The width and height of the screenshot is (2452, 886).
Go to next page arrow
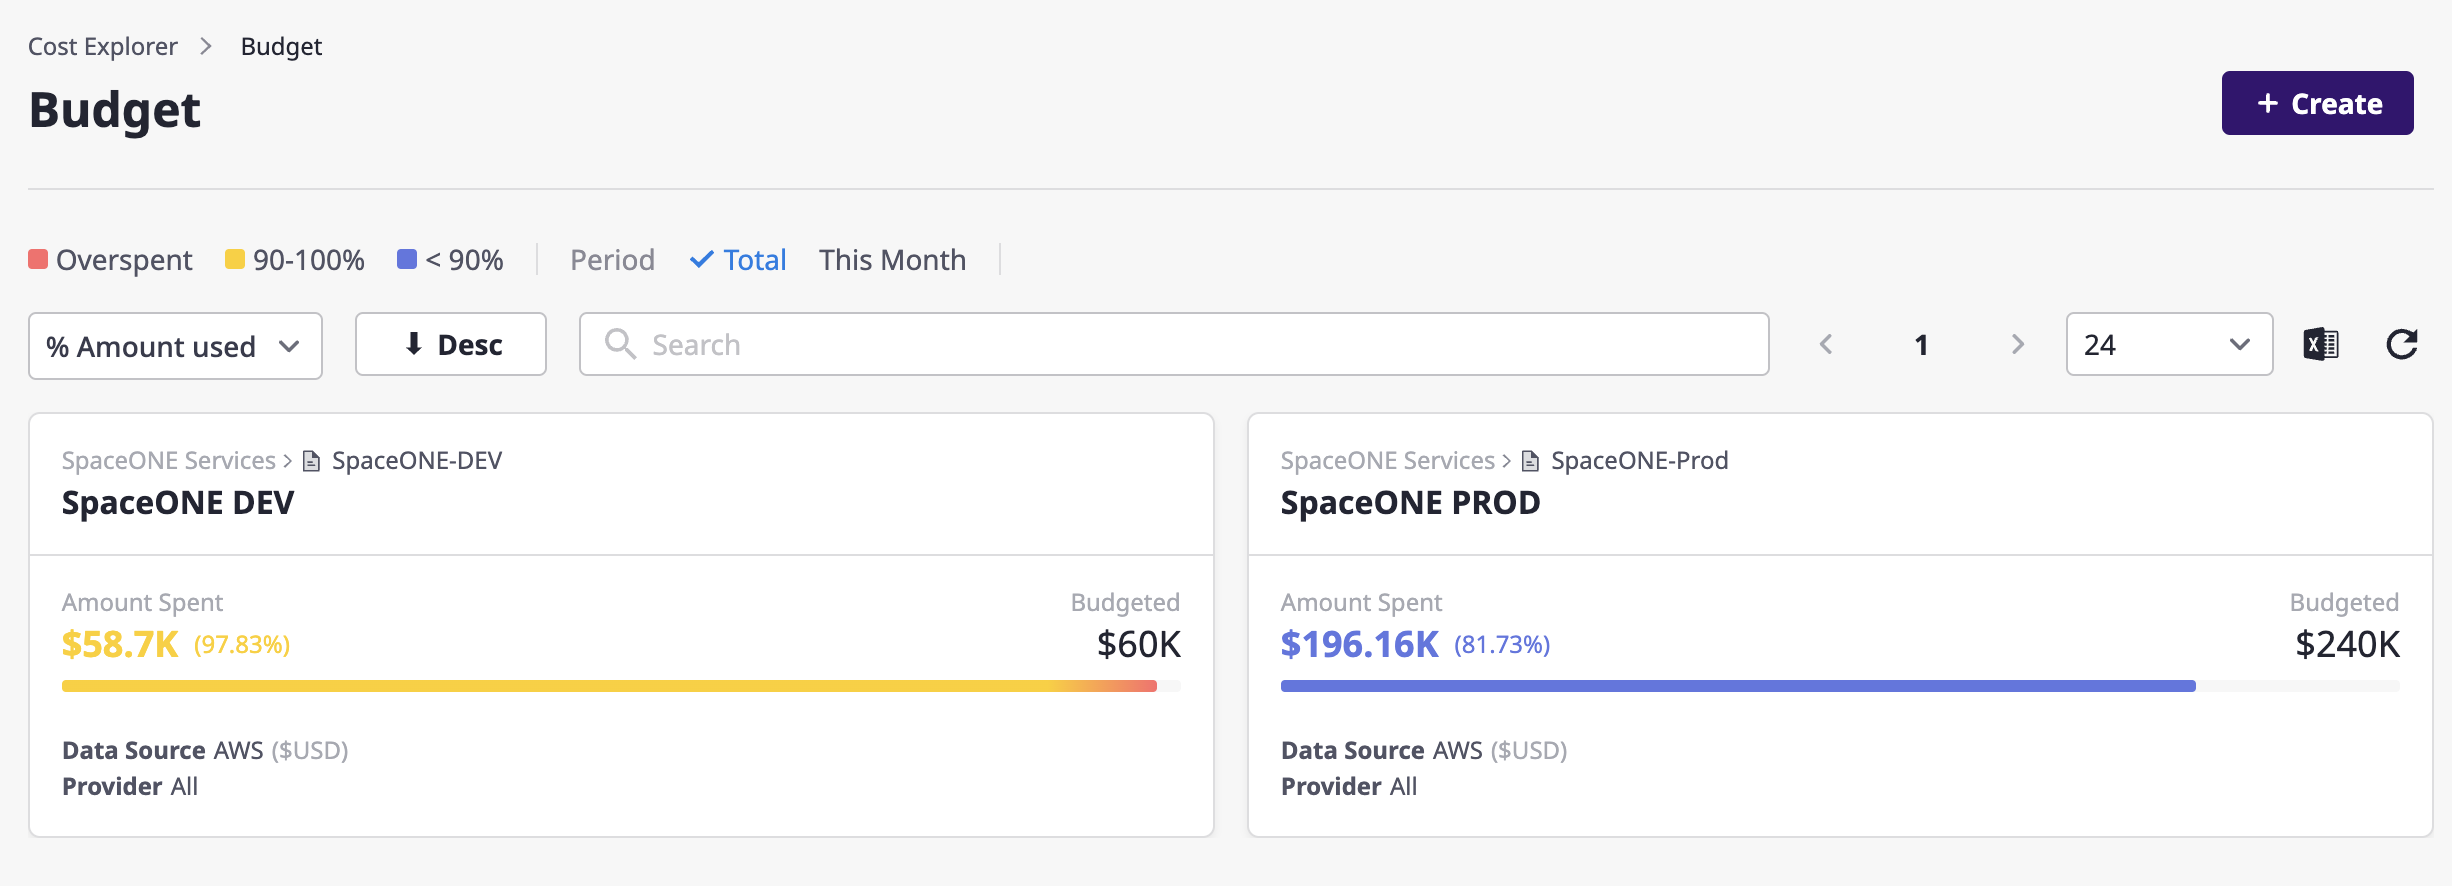pyautogui.click(x=2018, y=345)
